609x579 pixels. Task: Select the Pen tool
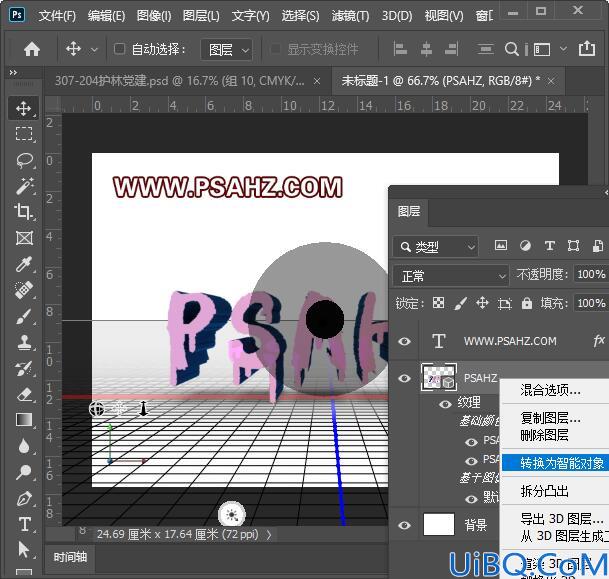point(24,498)
